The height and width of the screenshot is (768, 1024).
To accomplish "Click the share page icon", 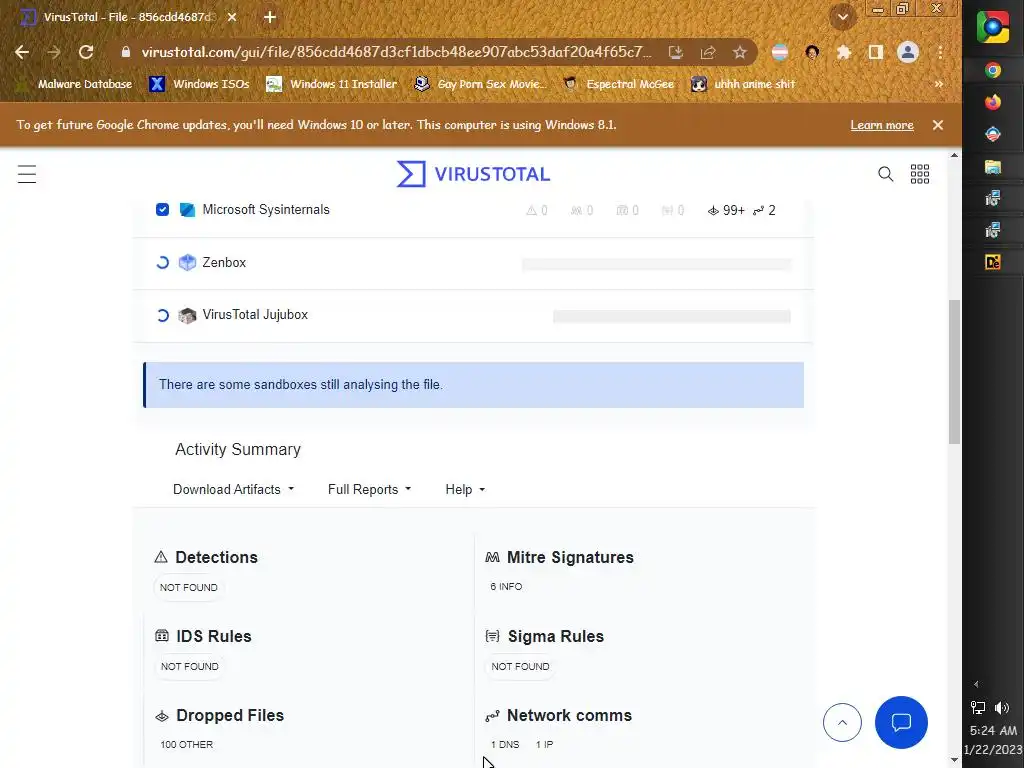I will point(708,52).
